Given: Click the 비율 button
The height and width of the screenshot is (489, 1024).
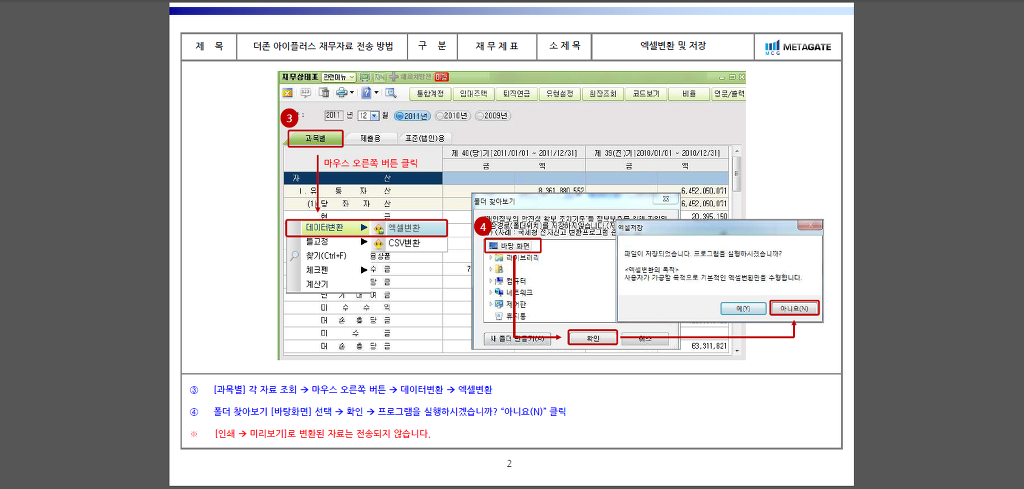Looking at the screenshot, I should point(688,93).
